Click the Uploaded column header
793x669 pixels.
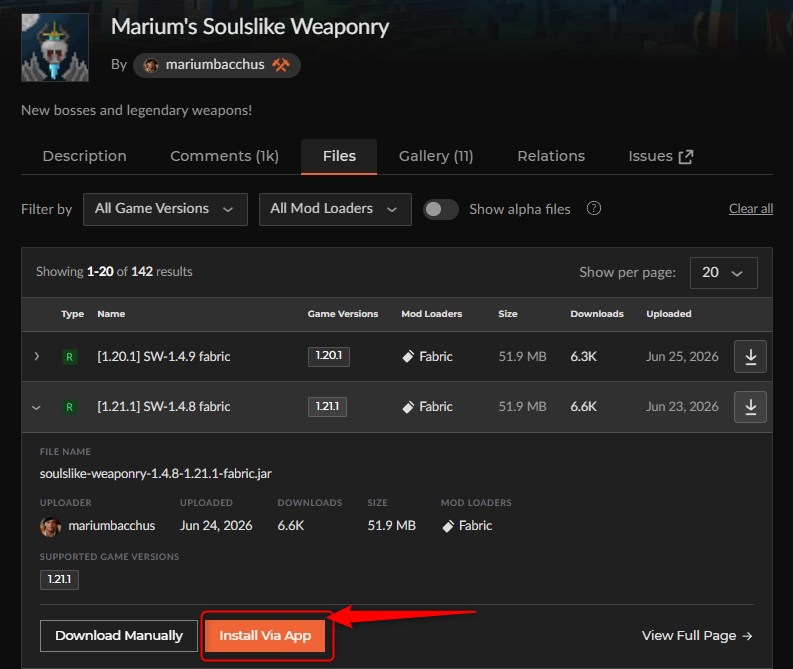pyautogui.click(x=669, y=314)
